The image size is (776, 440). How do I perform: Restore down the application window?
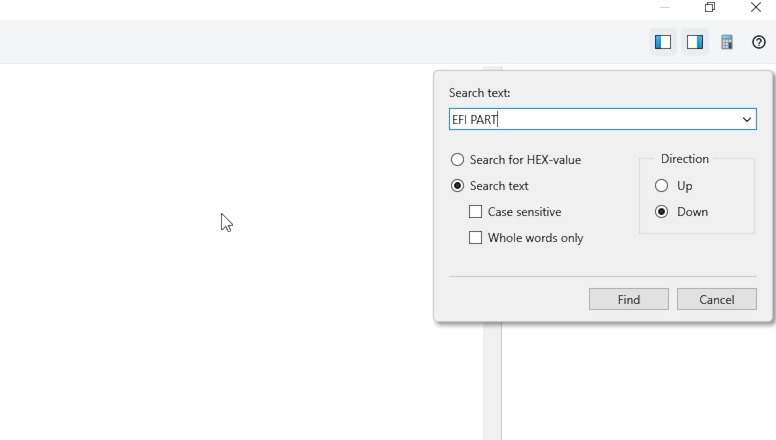point(710,7)
